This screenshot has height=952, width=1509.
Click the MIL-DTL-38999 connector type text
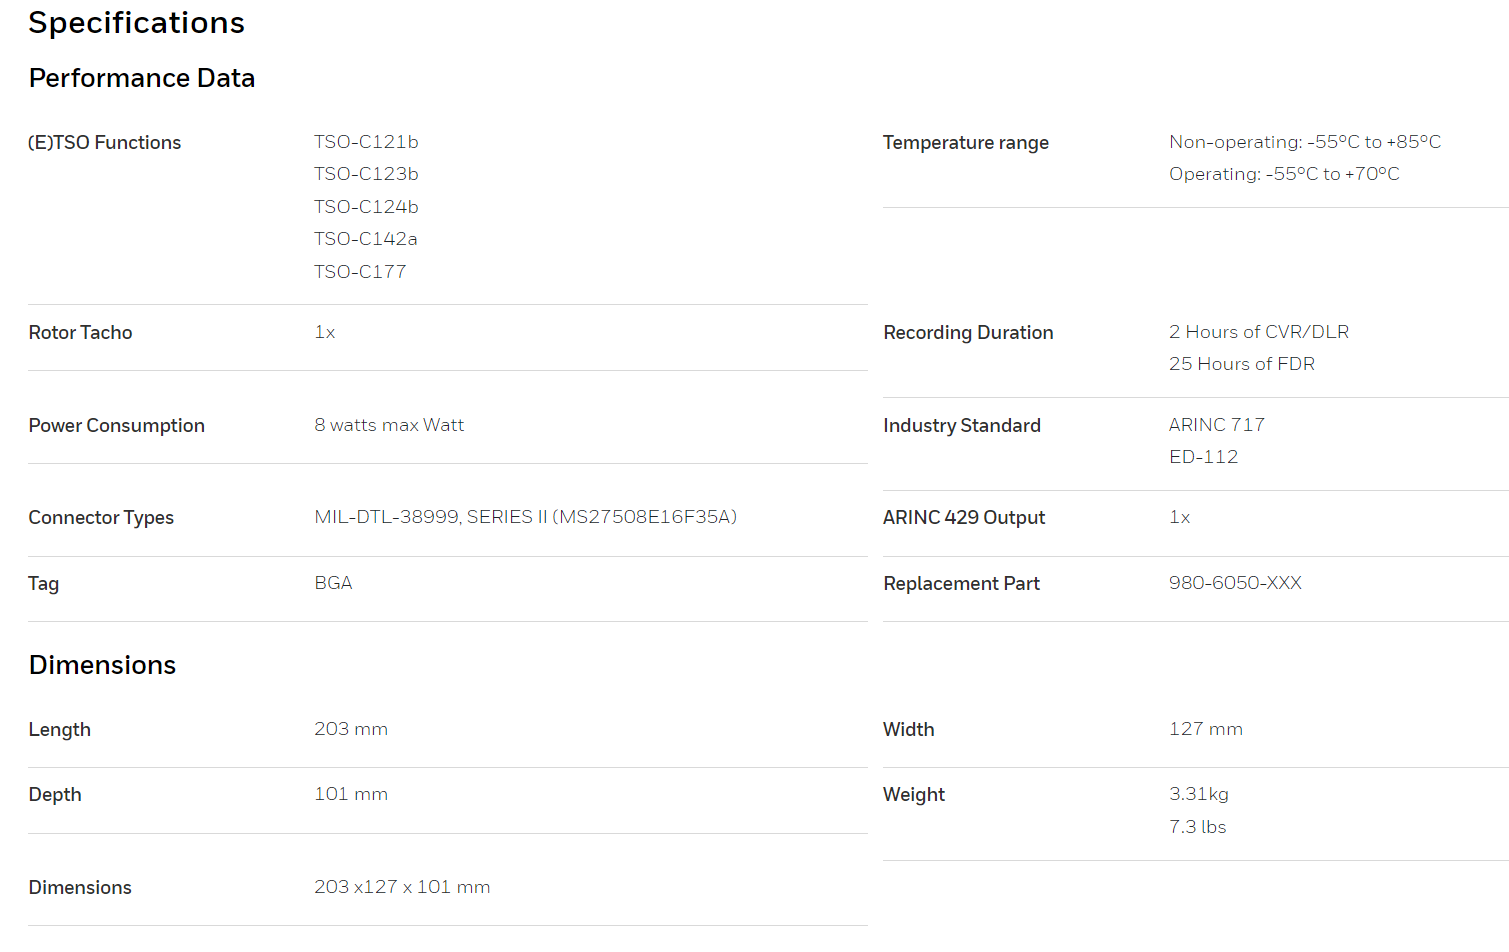point(525,517)
